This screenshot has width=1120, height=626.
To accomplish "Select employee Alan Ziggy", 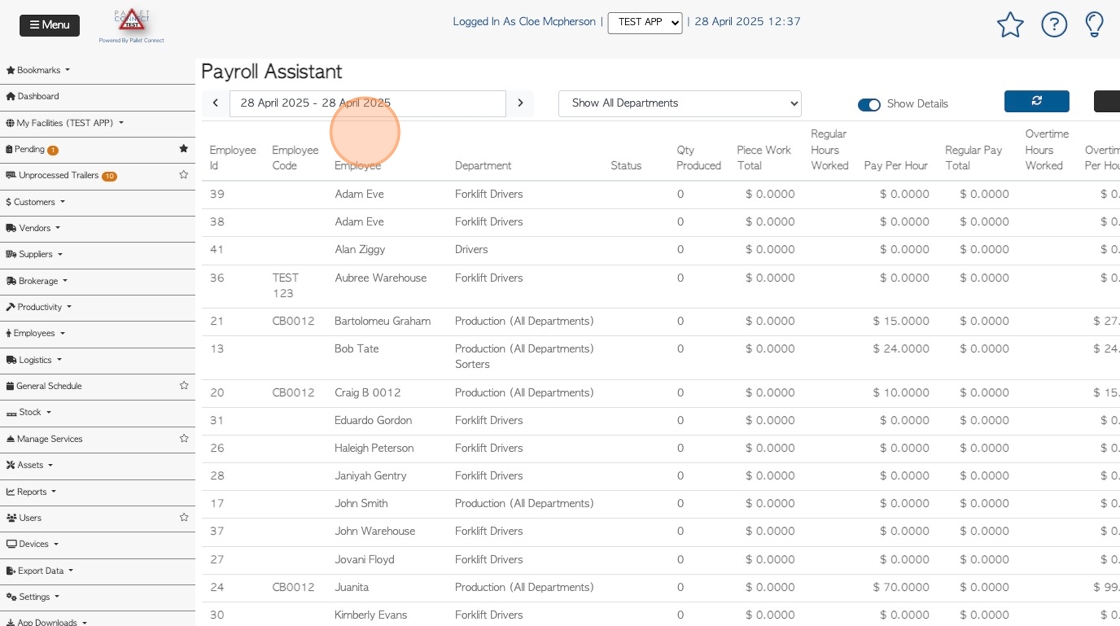I will 359,249.
